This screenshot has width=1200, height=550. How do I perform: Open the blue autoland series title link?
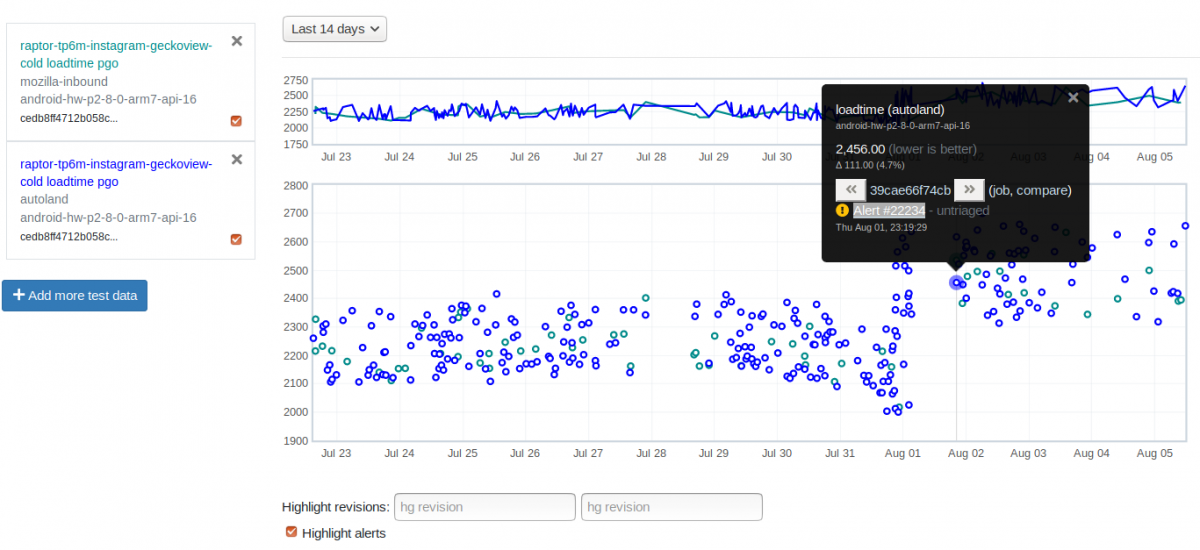pos(116,172)
